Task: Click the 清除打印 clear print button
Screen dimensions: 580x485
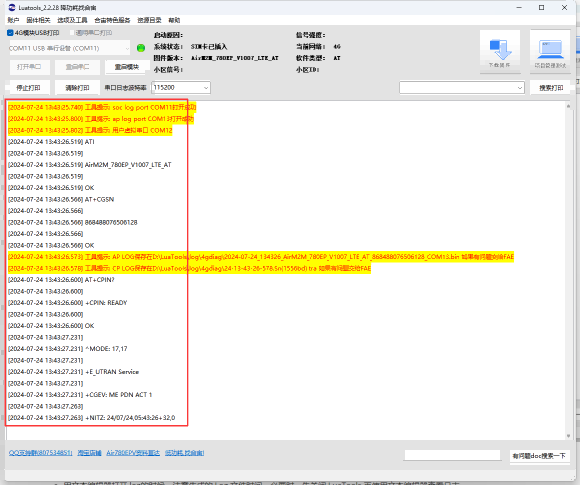Action: [77, 88]
